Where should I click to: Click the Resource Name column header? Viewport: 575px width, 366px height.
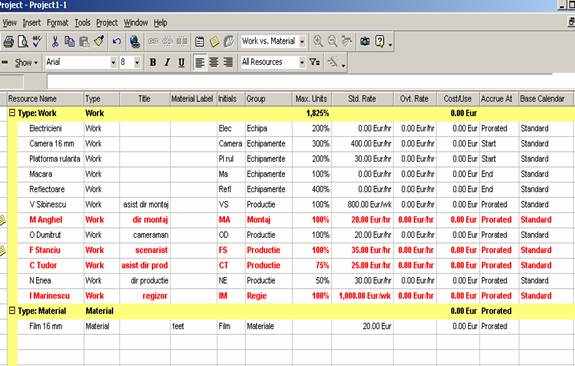[45, 99]
